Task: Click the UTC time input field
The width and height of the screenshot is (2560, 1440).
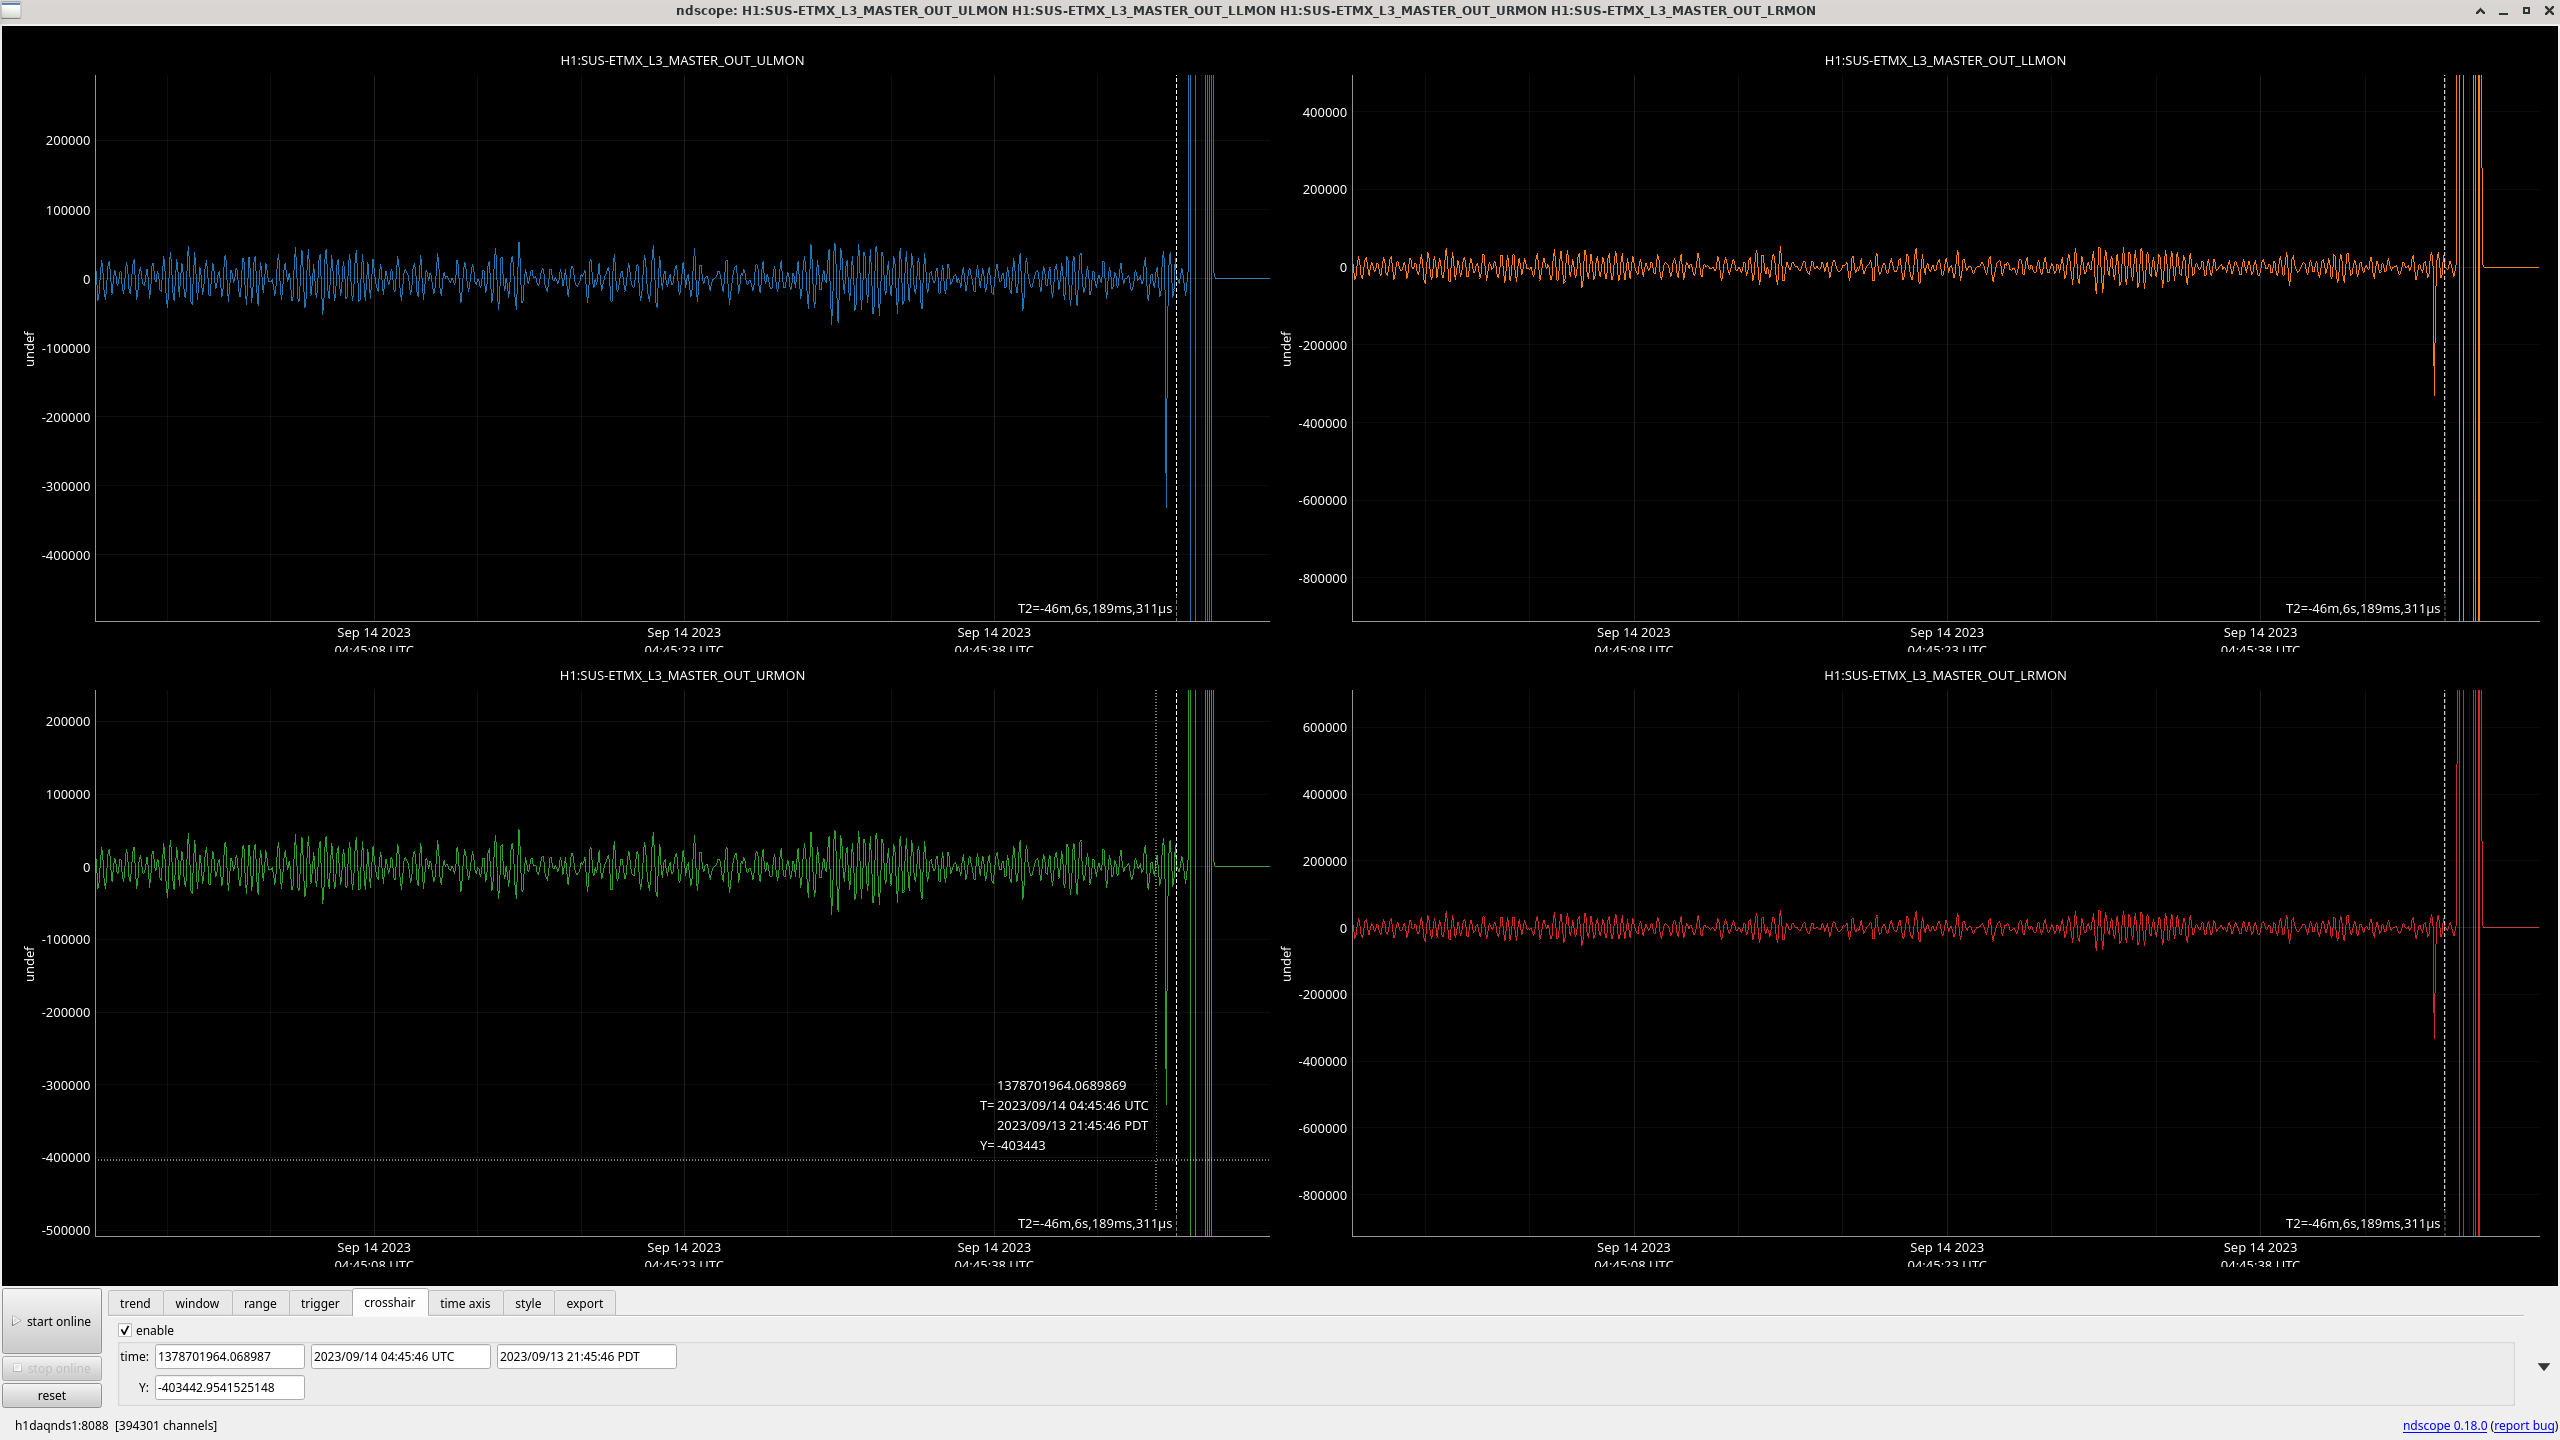Action: [x=401, y=1357]
